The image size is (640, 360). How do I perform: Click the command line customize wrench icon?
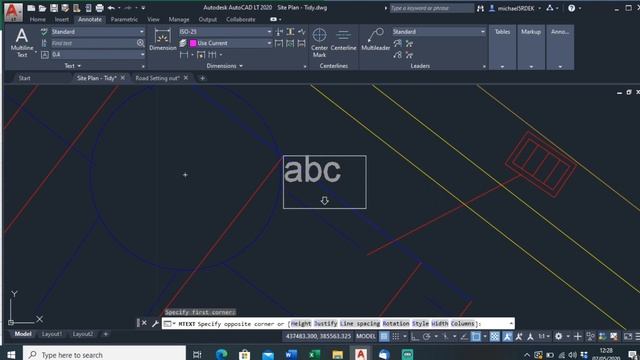pos(155,323)
